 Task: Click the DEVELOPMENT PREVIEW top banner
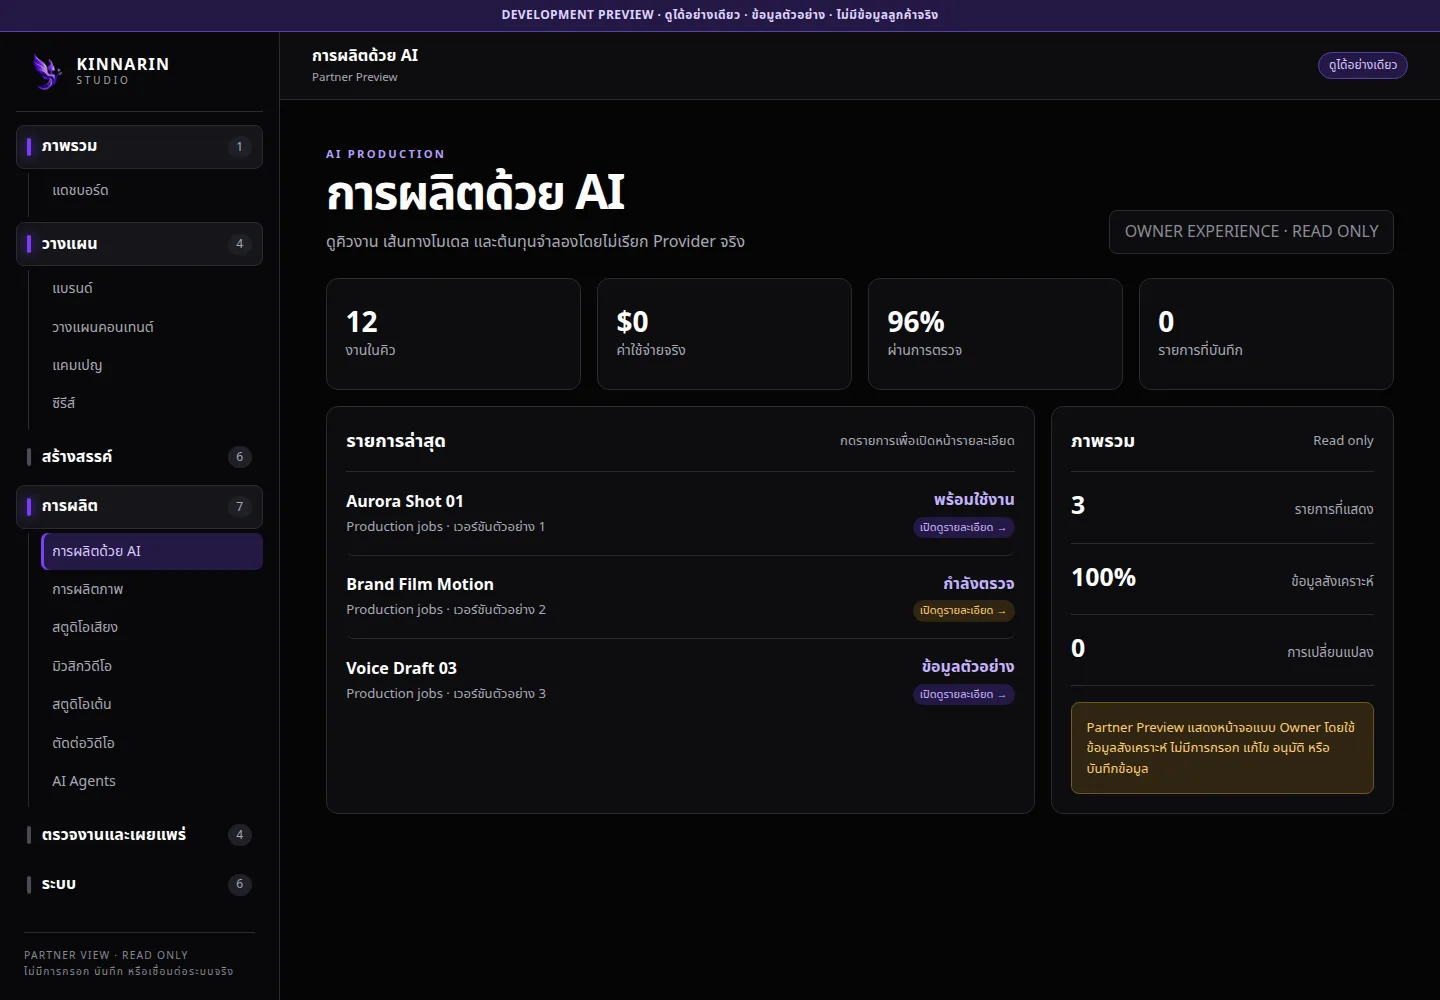[720, 15]
